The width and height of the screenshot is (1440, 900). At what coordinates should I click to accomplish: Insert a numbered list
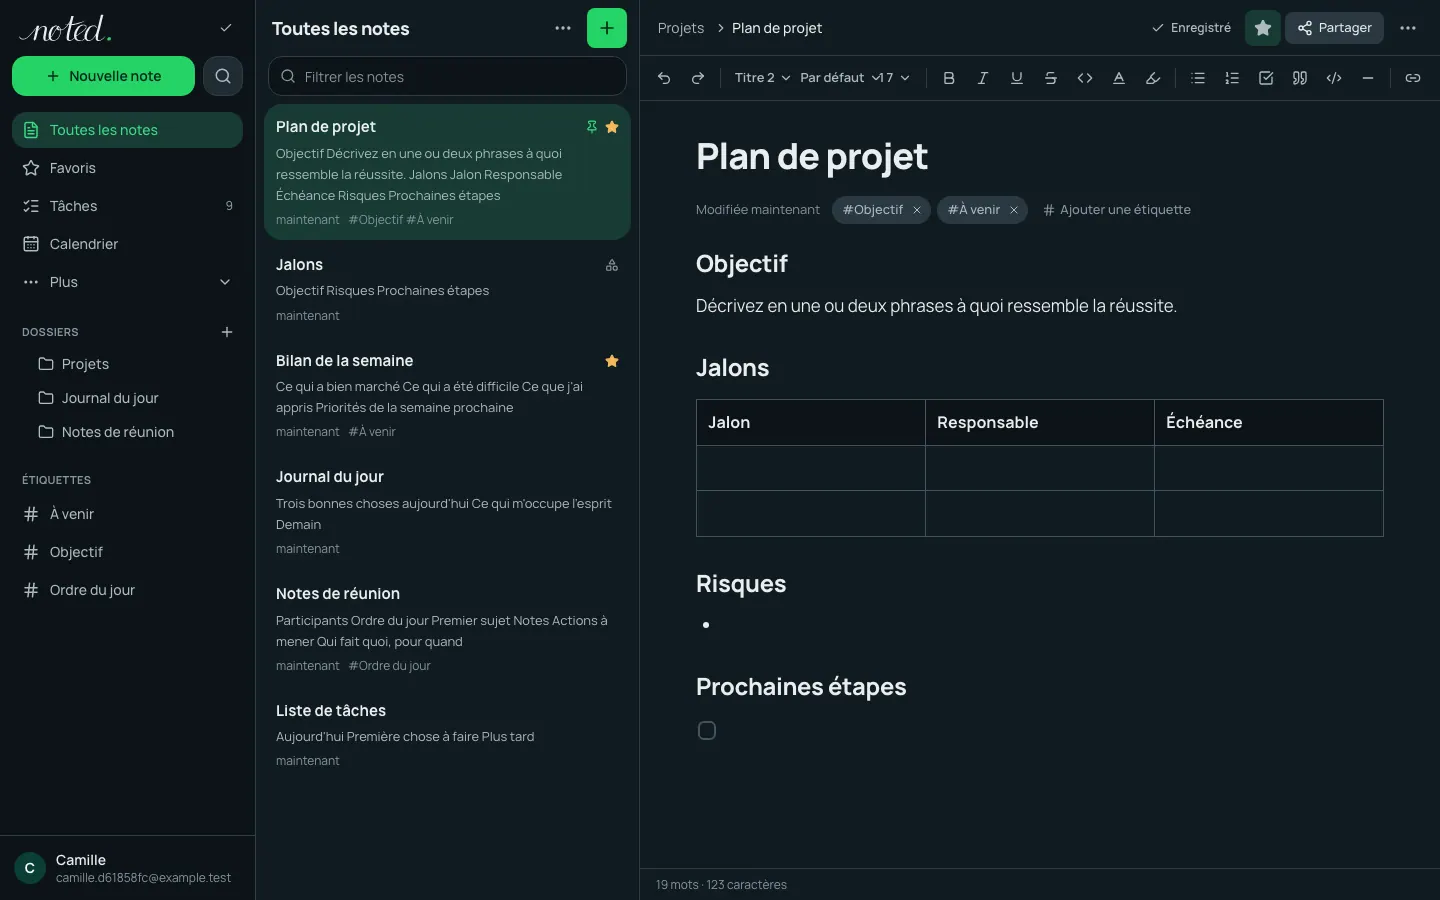[x=1232, y=78]
